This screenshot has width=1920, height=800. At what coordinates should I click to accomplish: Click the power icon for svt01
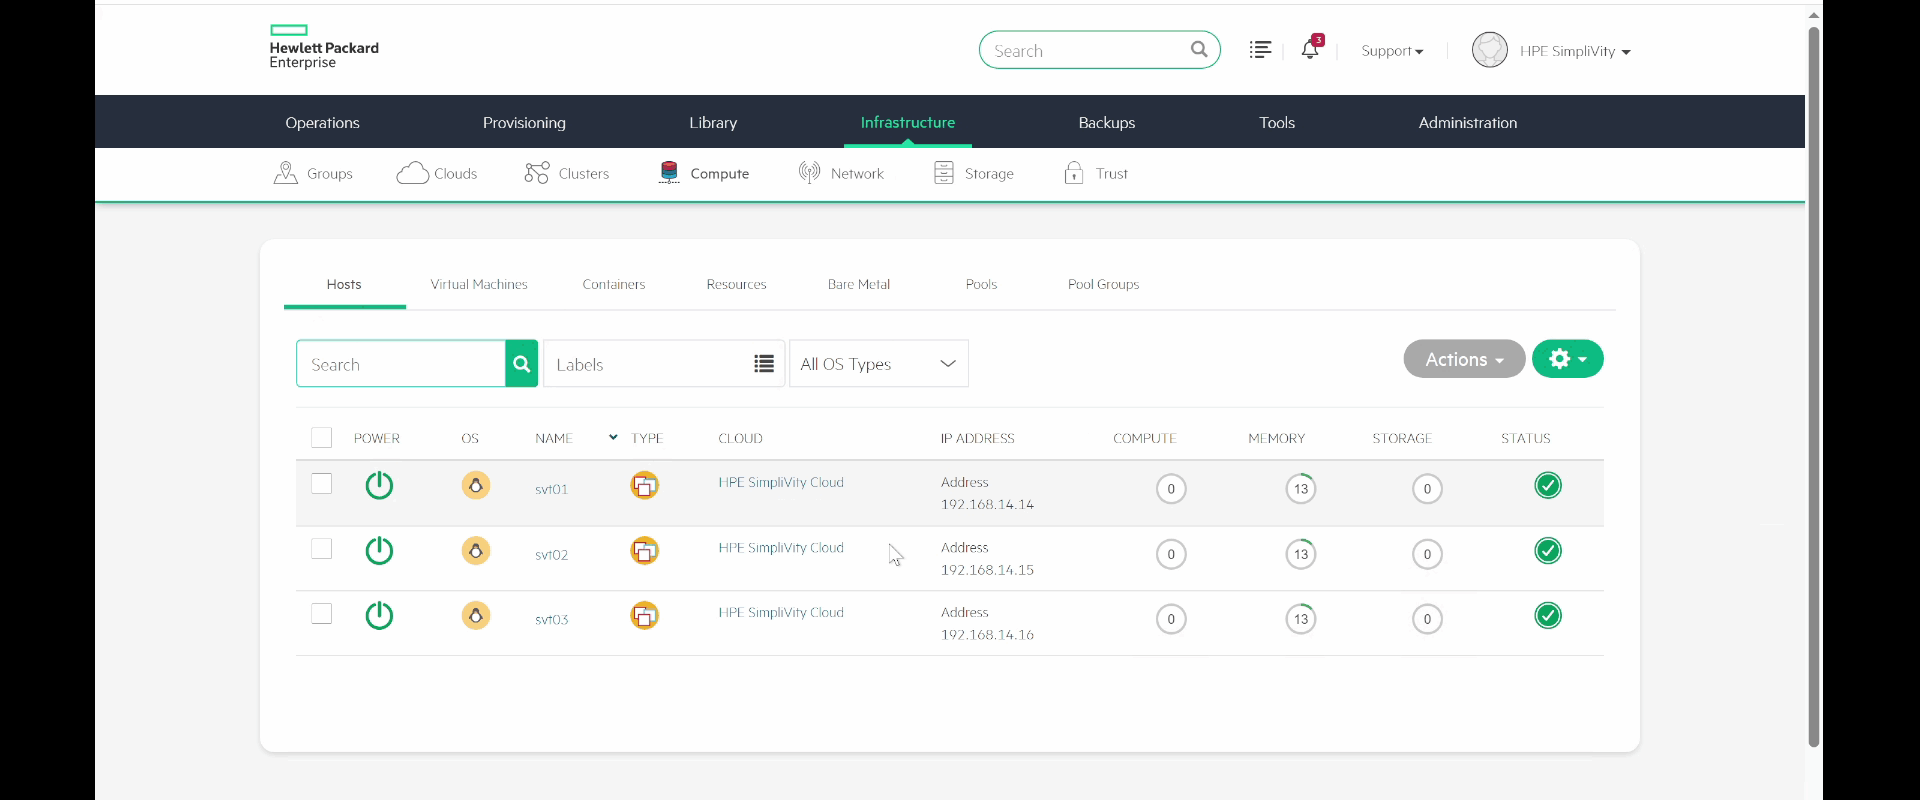379,486
